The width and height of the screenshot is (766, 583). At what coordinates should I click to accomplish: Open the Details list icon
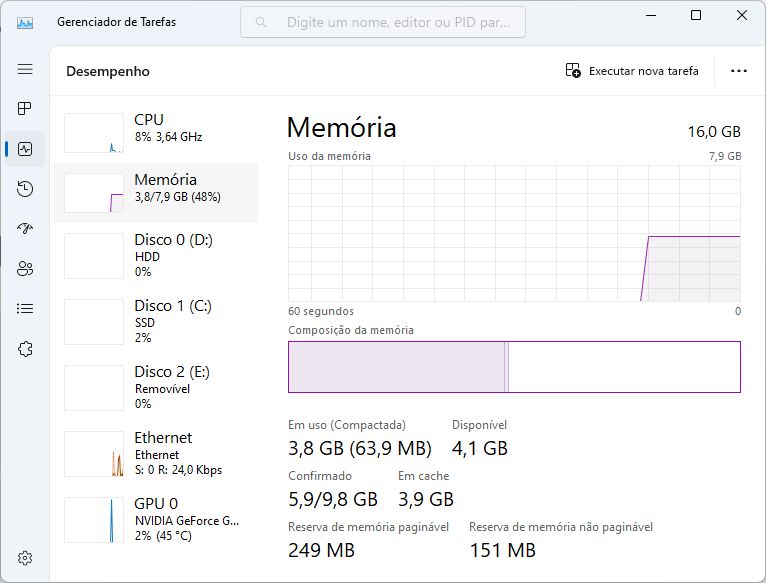click(25, 309)
